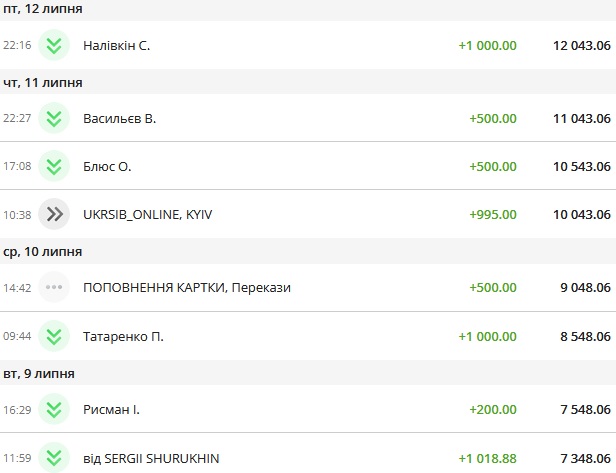The height and width of the screenshot is (473, 616).
Task: Click the gray double-arrow icon for UKRSIB_ONLINE
Action: (x=54, y=214)
